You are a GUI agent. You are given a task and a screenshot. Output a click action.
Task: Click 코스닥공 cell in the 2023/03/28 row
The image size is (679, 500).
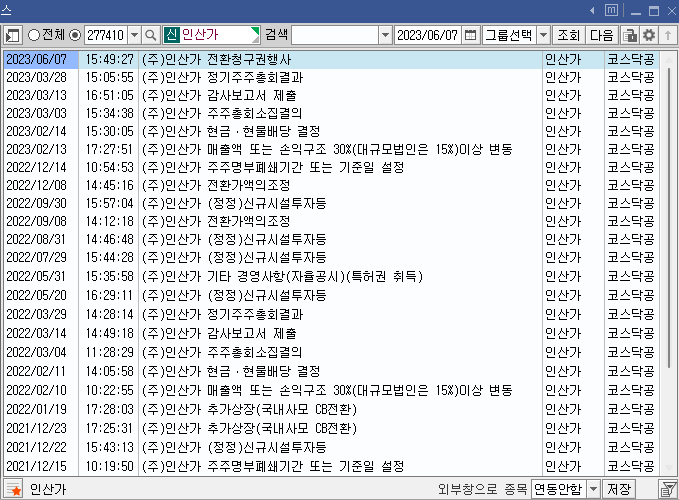pyautogui.click(x=631, y=77)
